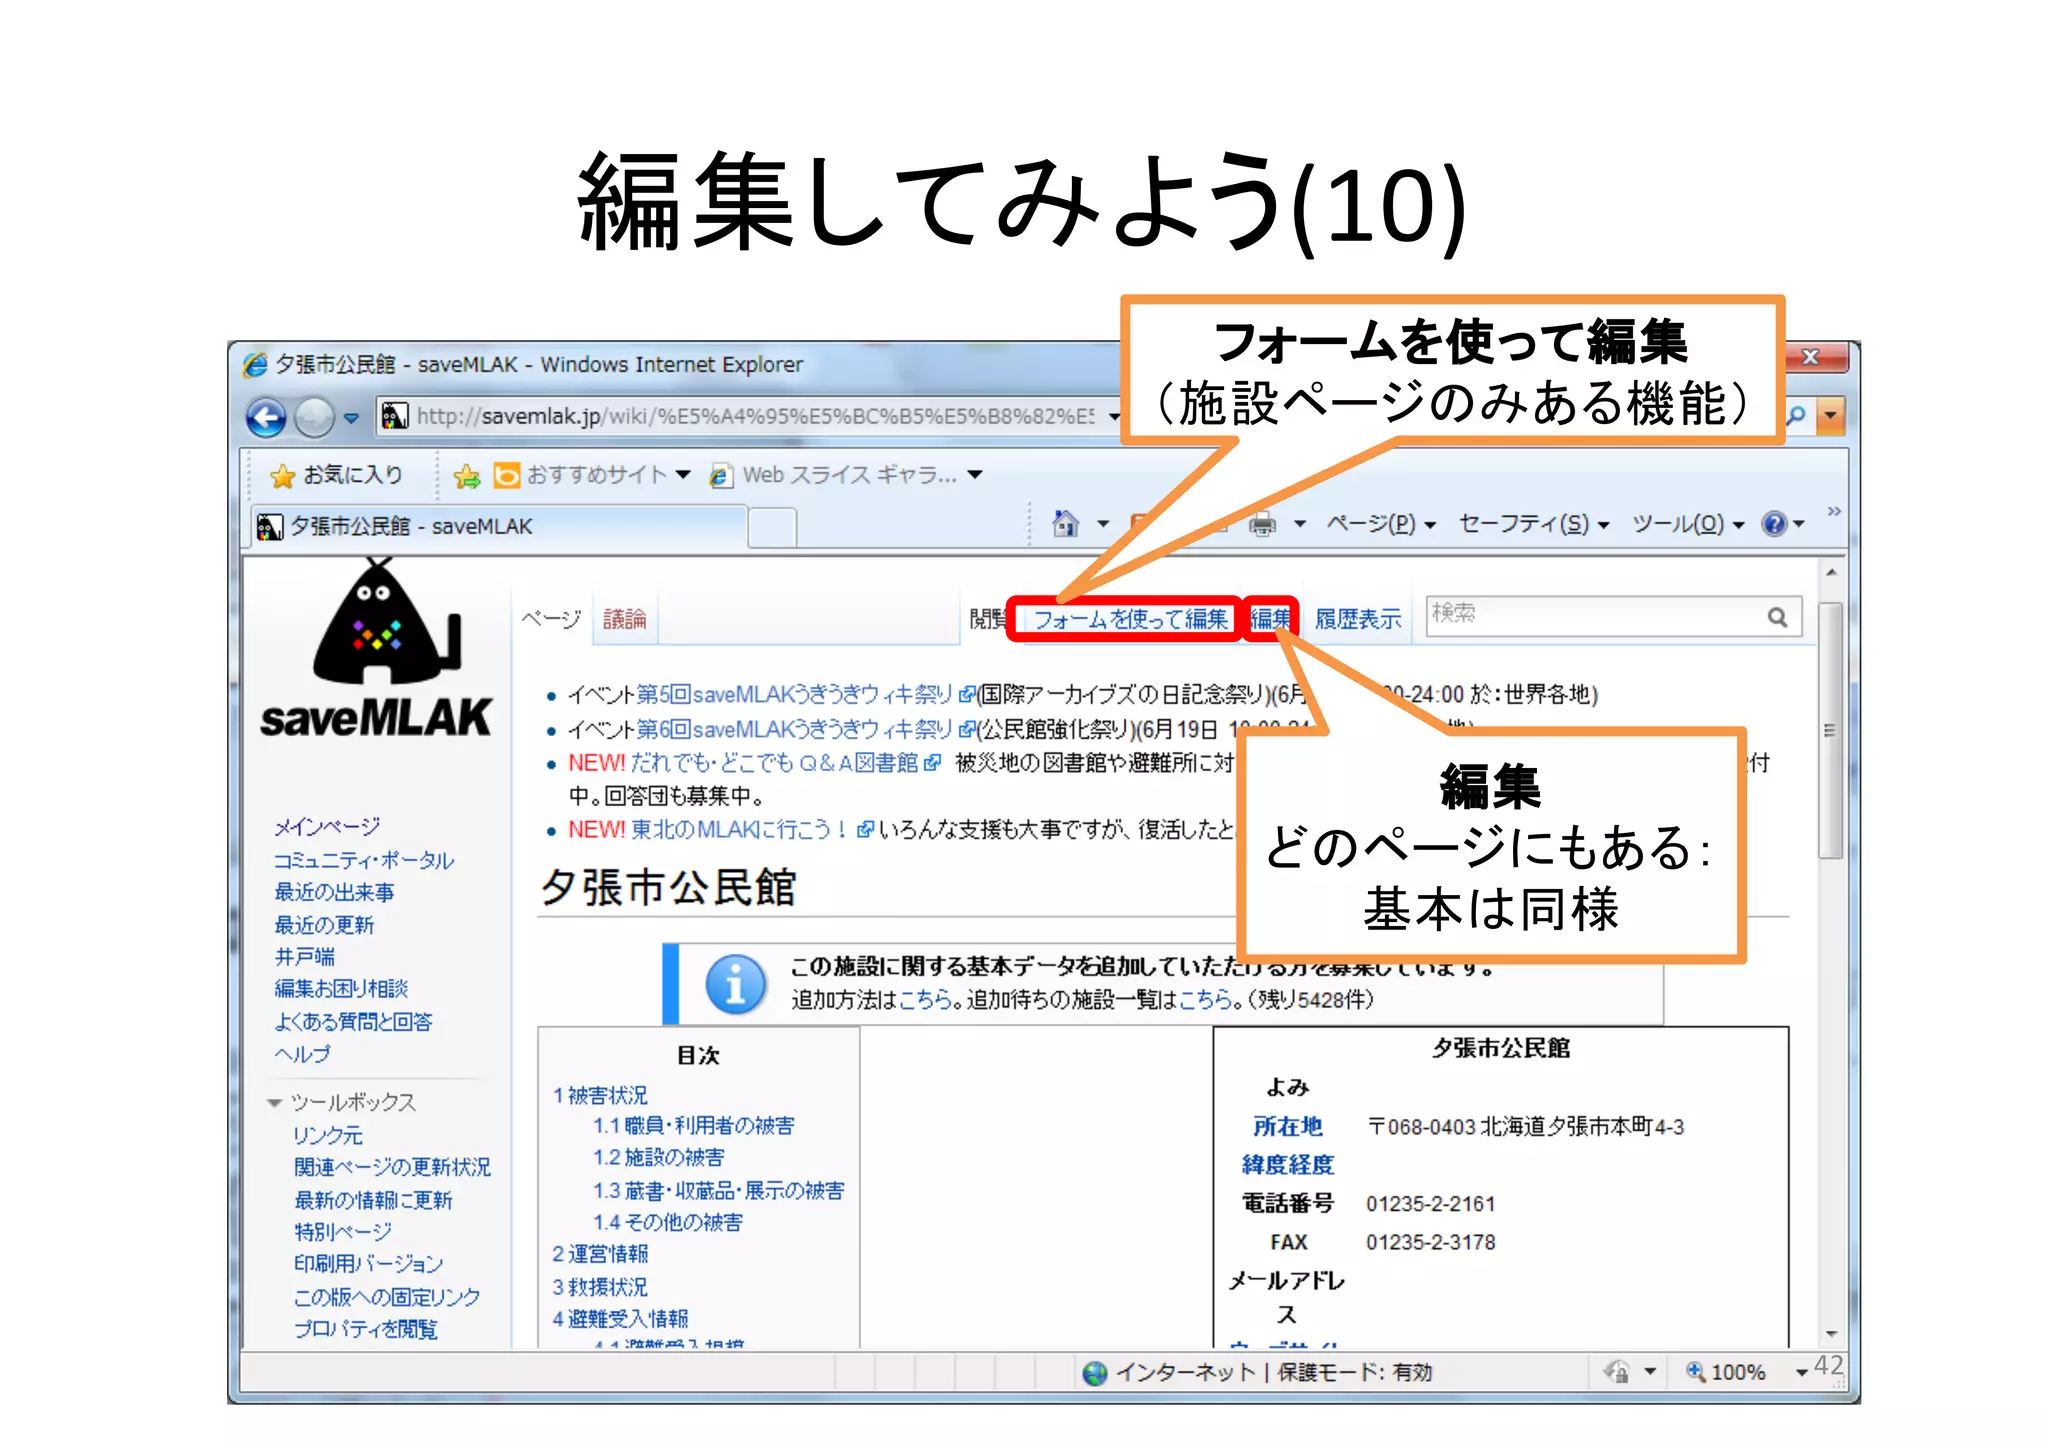Click the browser forward arrow button
Viewport: 2048px width, 1448px height.
[314, 417]
